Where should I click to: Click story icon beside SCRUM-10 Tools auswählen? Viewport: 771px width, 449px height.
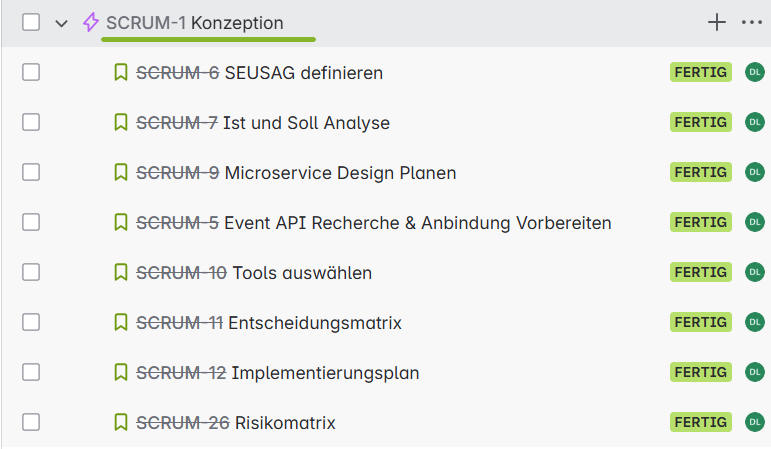coord(121,272)
